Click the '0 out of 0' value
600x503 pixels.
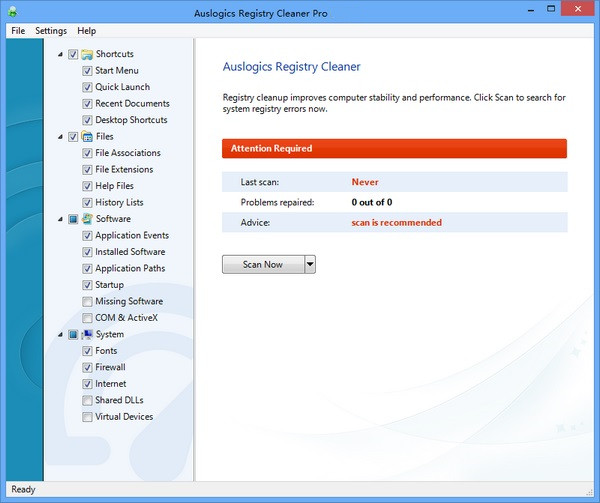tap(372, 202)
